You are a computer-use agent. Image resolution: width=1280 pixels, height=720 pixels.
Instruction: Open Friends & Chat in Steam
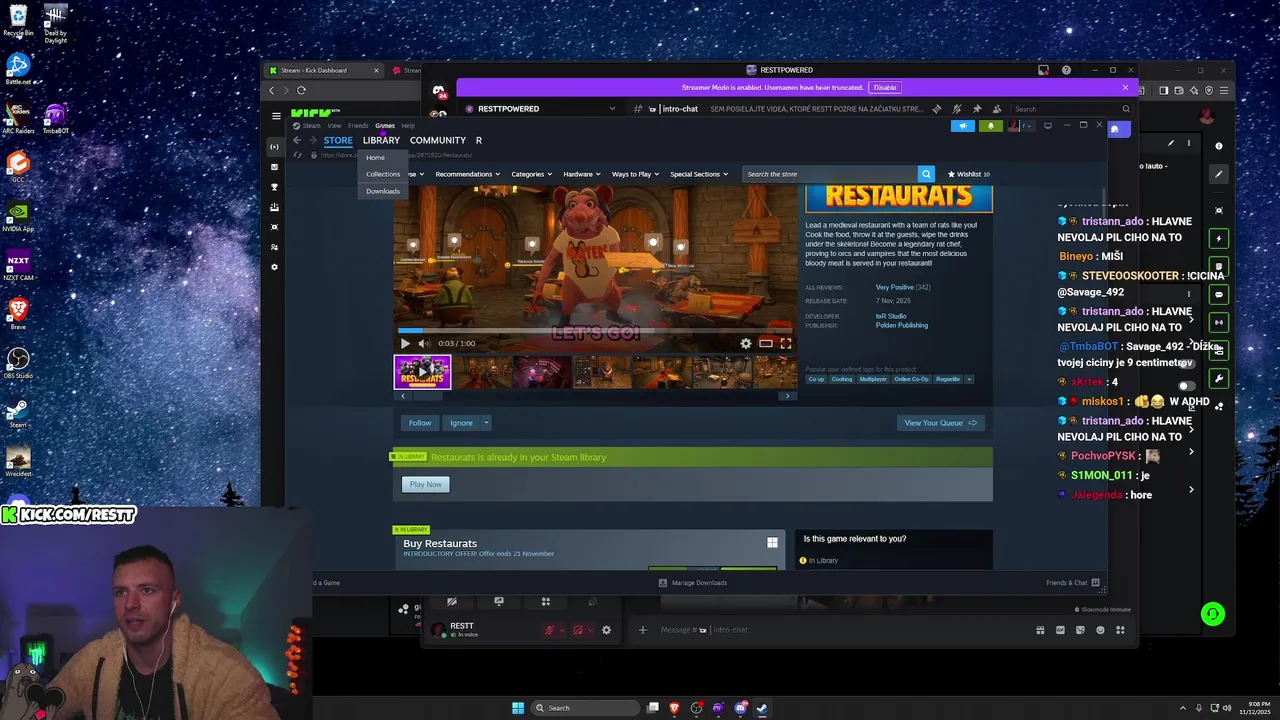pos(1073,582)
